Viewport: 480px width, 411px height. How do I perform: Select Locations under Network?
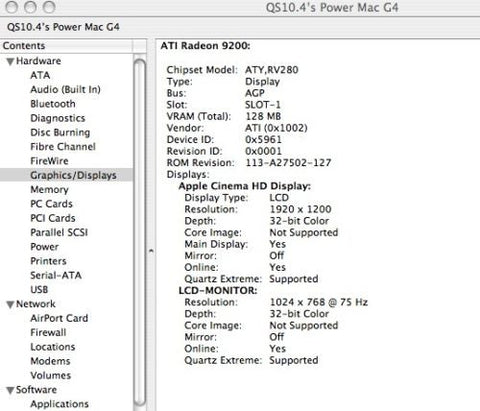coord(53,347)
